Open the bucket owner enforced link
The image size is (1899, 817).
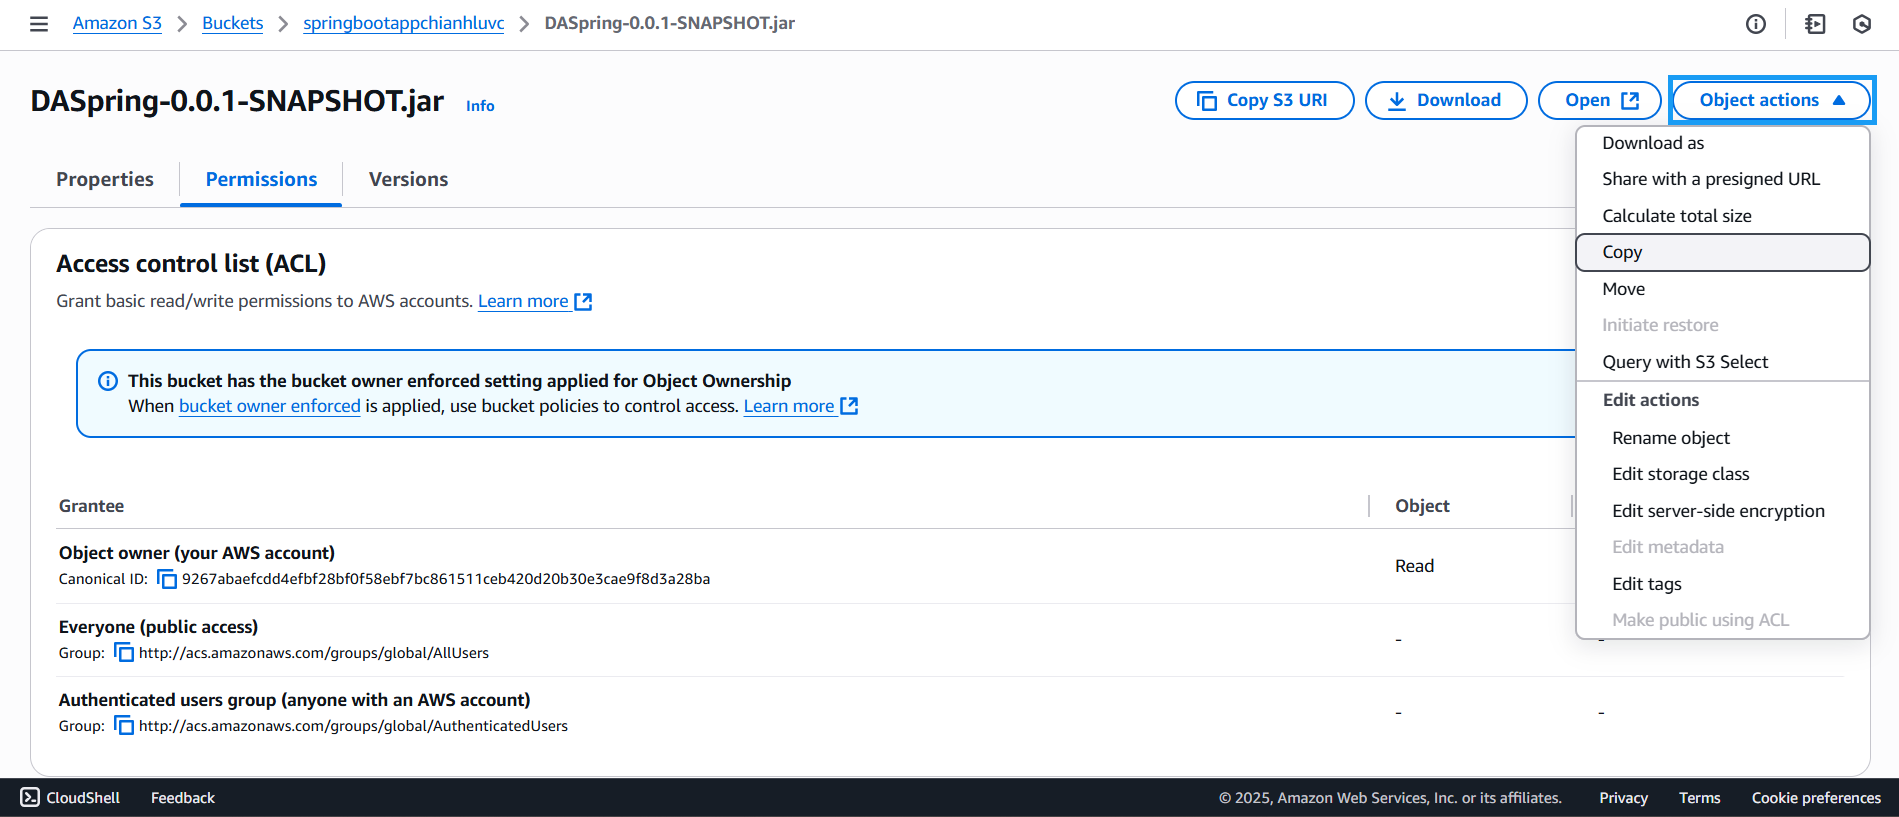tap(270, 406)
